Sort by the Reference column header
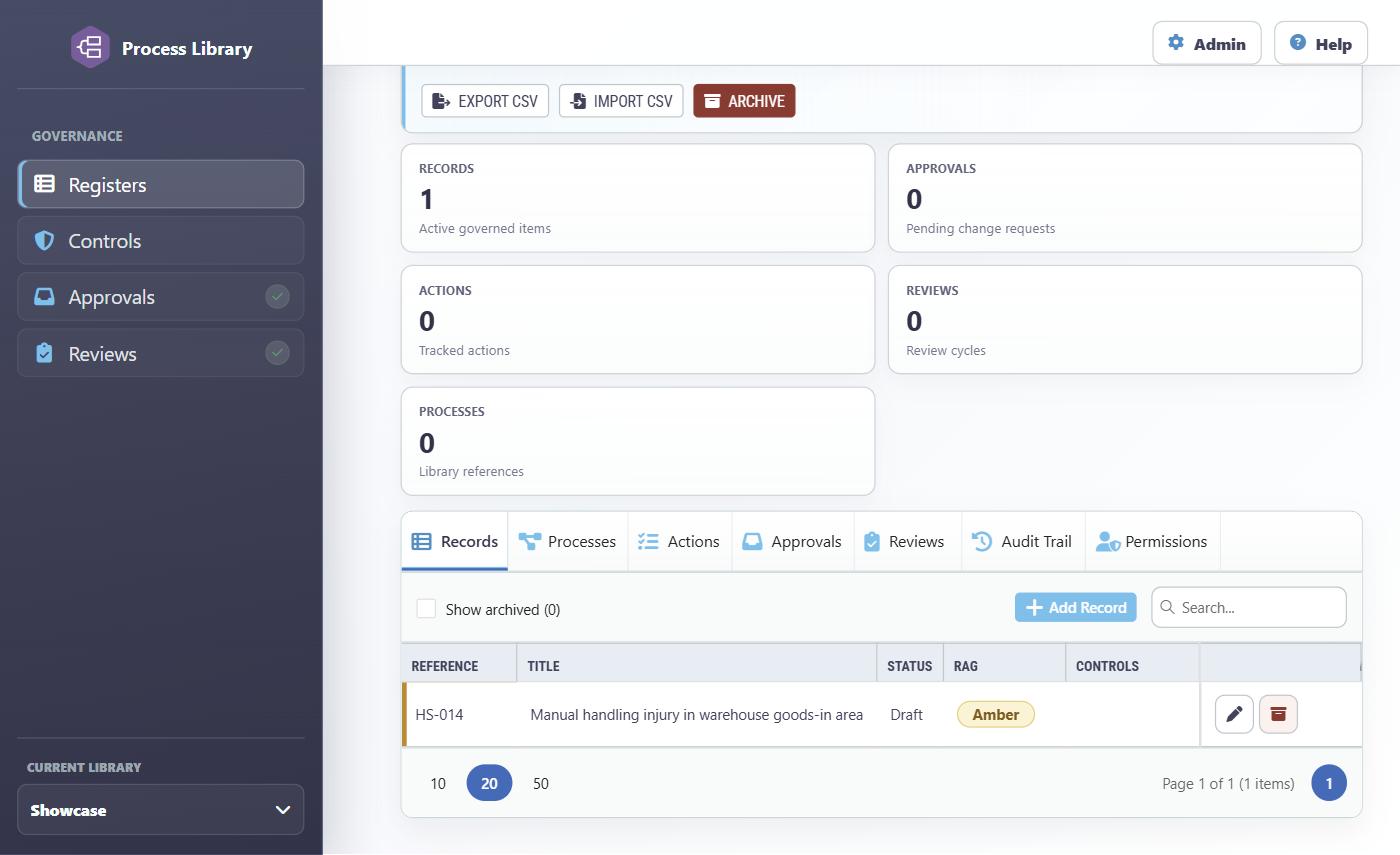This screenshot has height=855, width=1400. [x=459, y=665]
